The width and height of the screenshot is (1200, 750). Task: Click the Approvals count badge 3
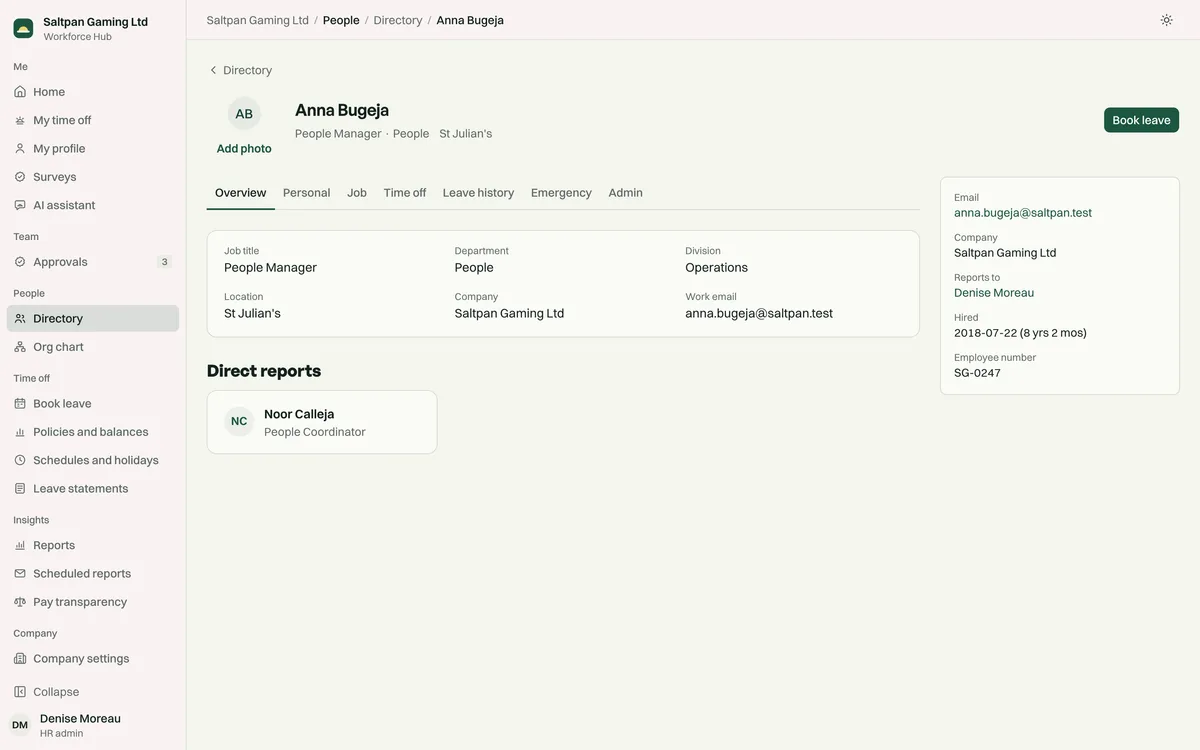coord(165,262)
